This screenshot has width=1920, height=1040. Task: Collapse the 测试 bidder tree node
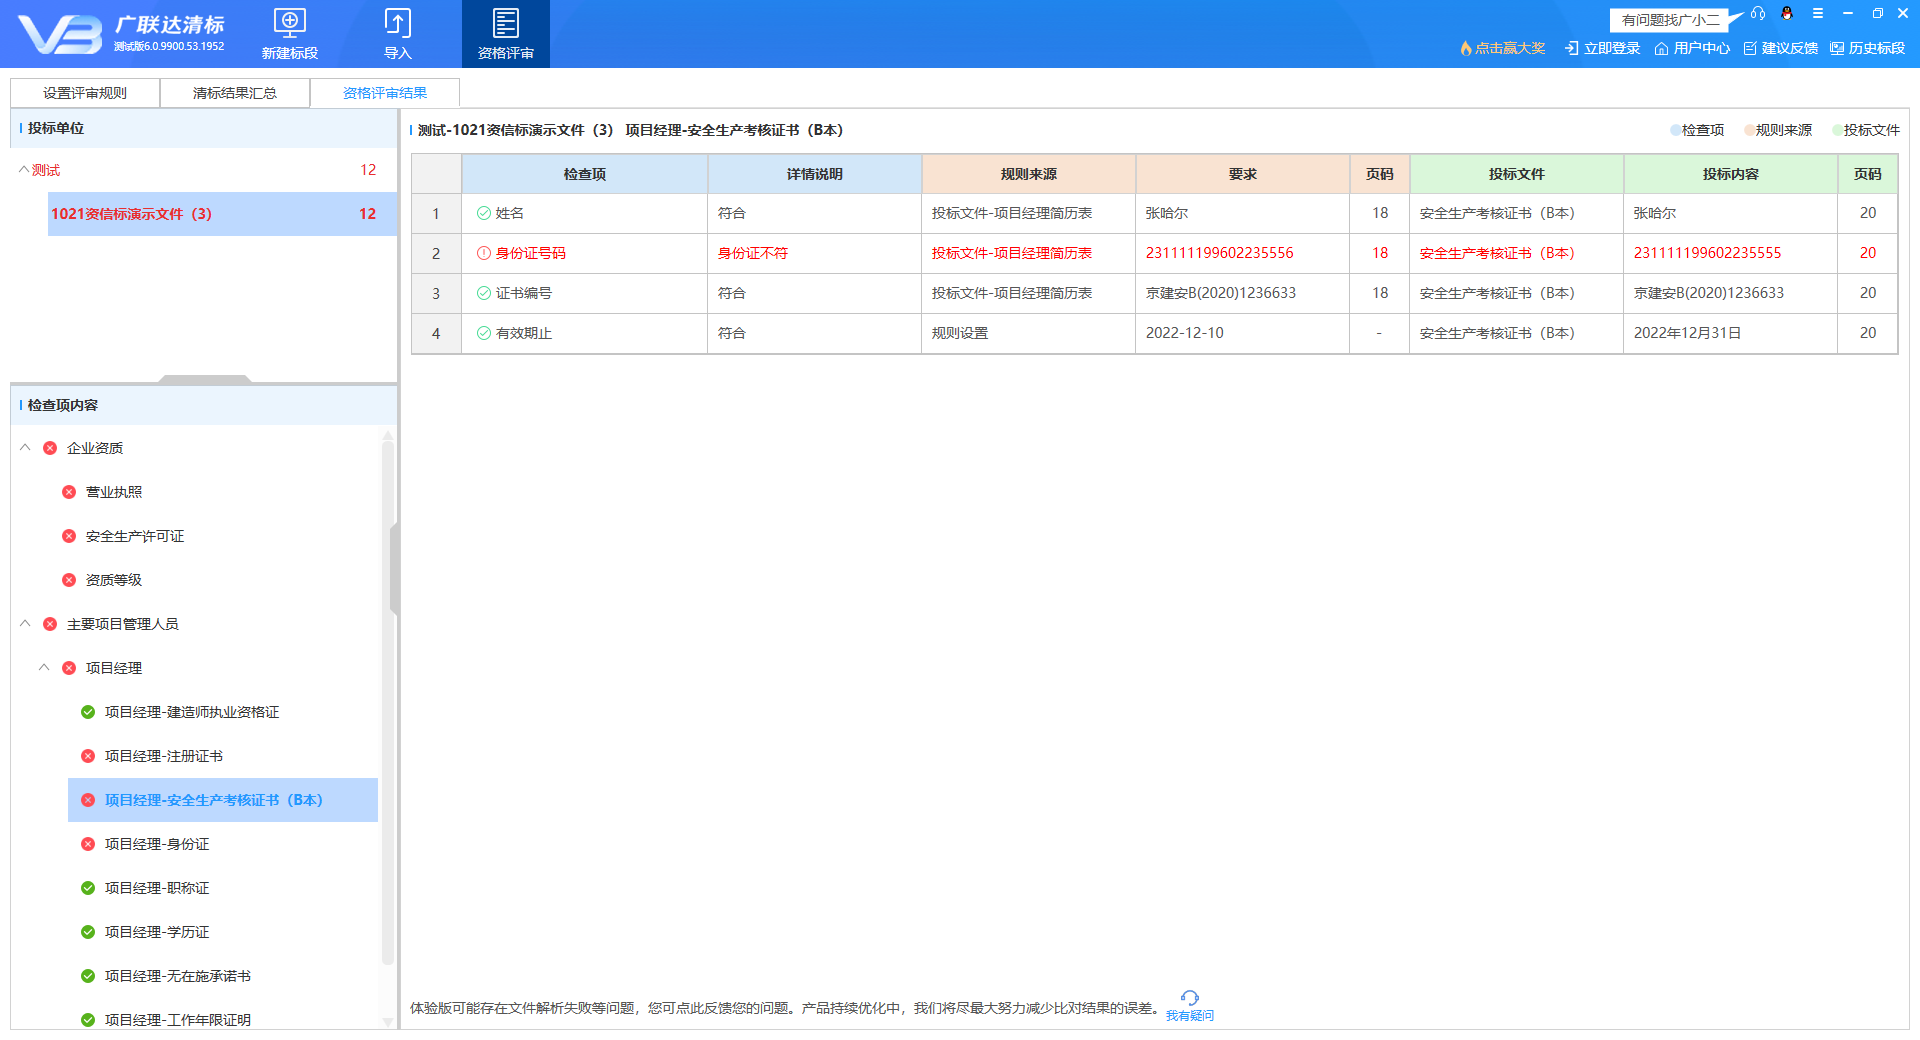[x=24, y=170]
